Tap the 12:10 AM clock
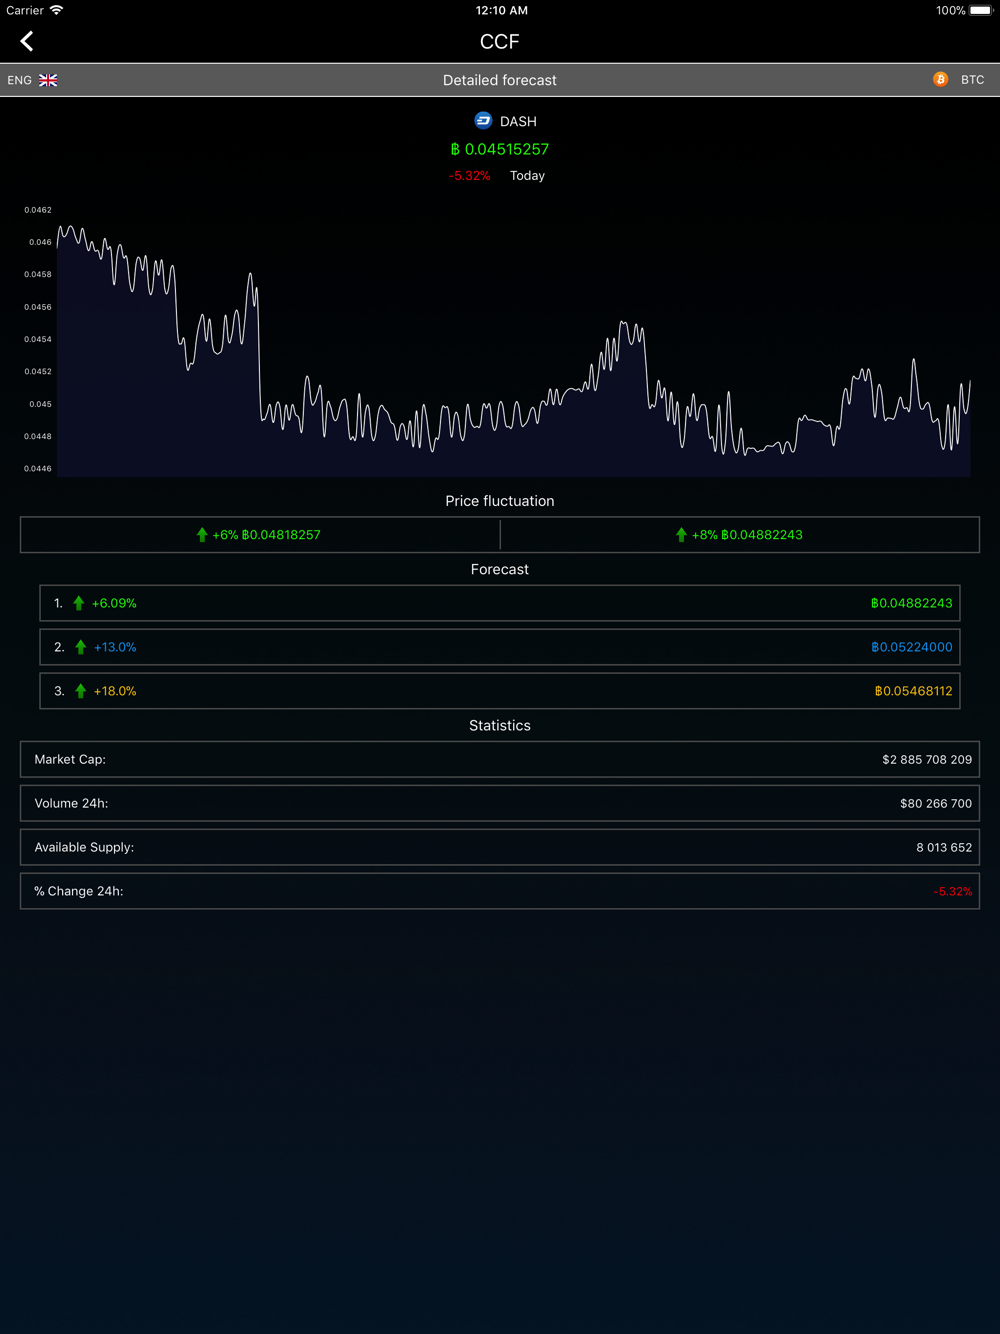 (x=501, y=10)
